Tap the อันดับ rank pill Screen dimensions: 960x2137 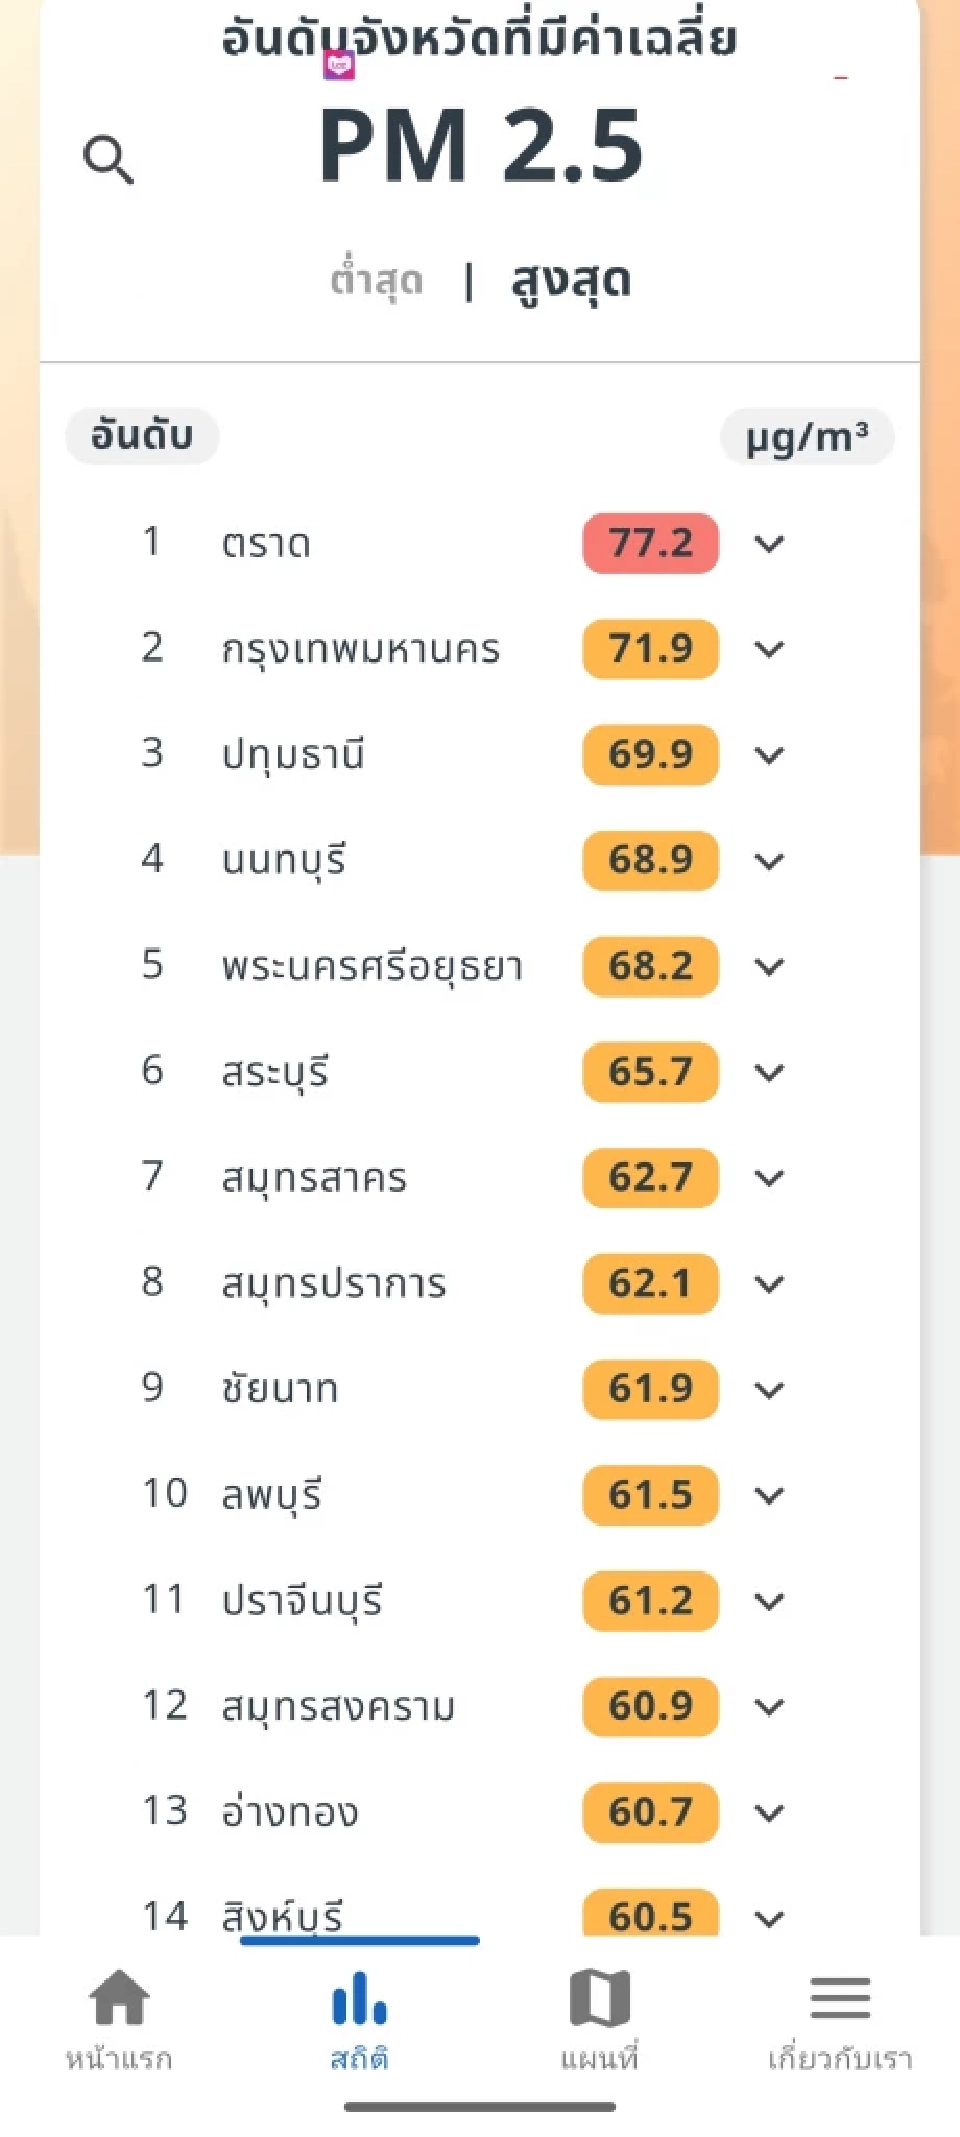pyautogui.click(x=141, y=436)
